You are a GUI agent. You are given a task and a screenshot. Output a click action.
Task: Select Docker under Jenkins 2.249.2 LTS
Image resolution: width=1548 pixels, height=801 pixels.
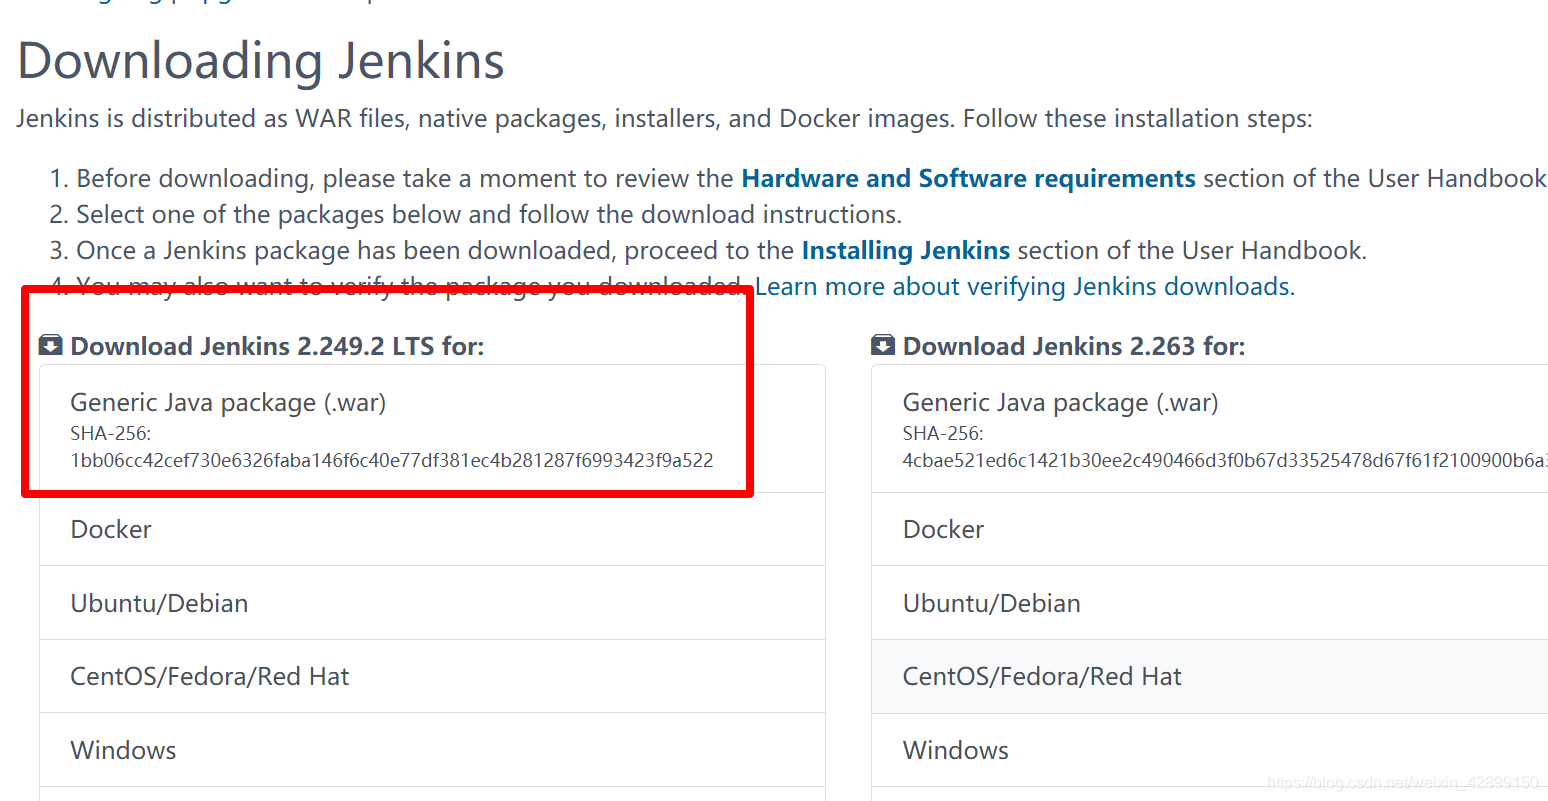432,529
